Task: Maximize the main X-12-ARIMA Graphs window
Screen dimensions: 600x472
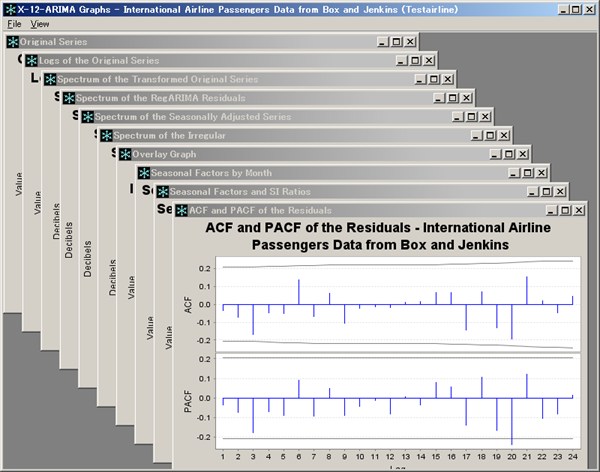Action: pyautogui.click(x=576, y=10)
